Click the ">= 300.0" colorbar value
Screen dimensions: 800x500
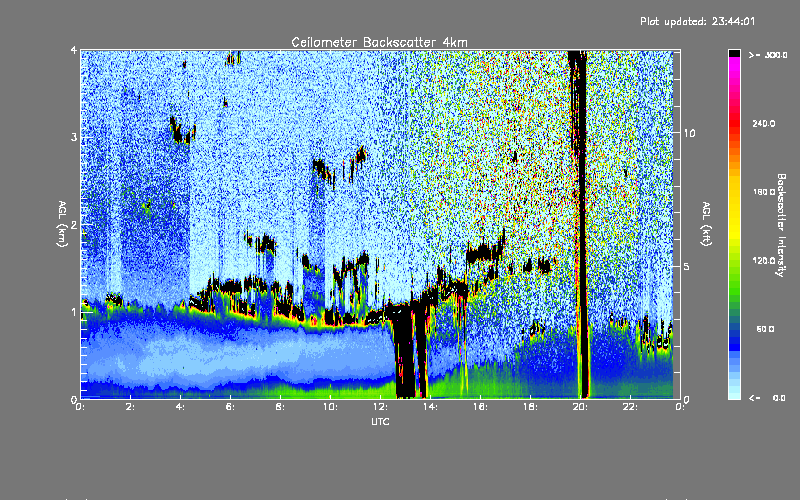pos(768,55)
